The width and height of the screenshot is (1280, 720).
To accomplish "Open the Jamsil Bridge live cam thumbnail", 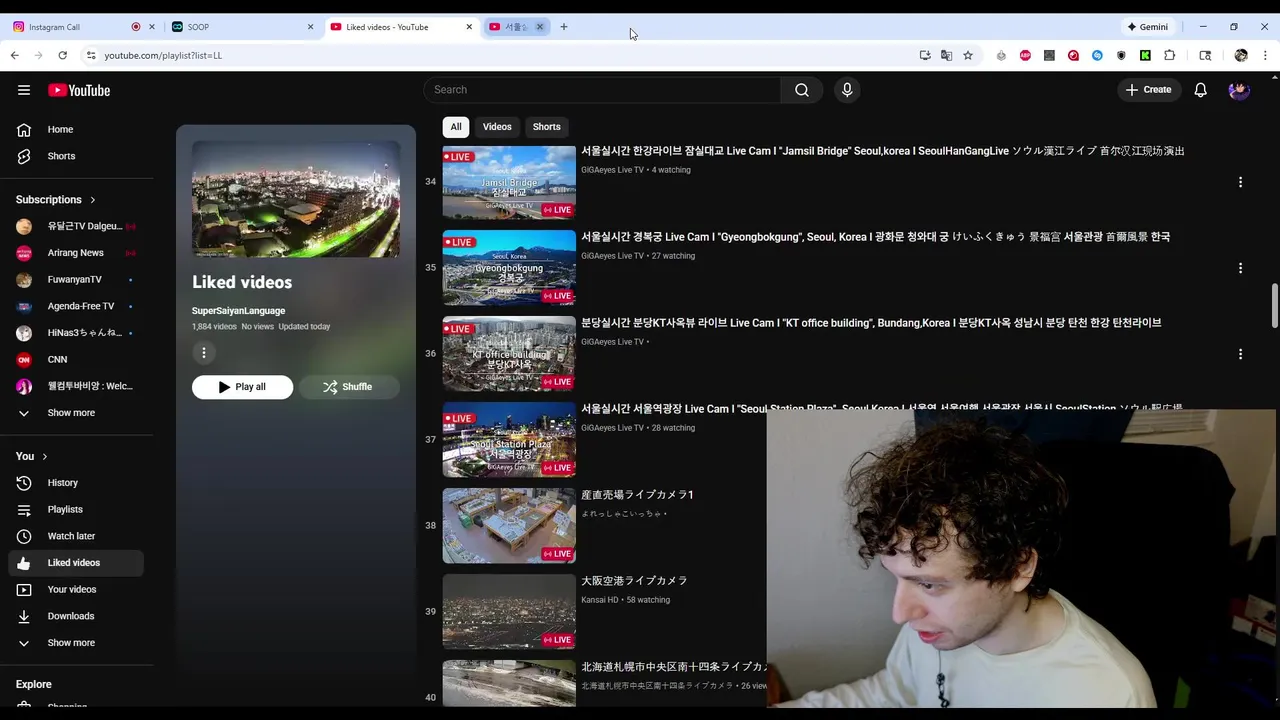I will click(x=509, y=182).
